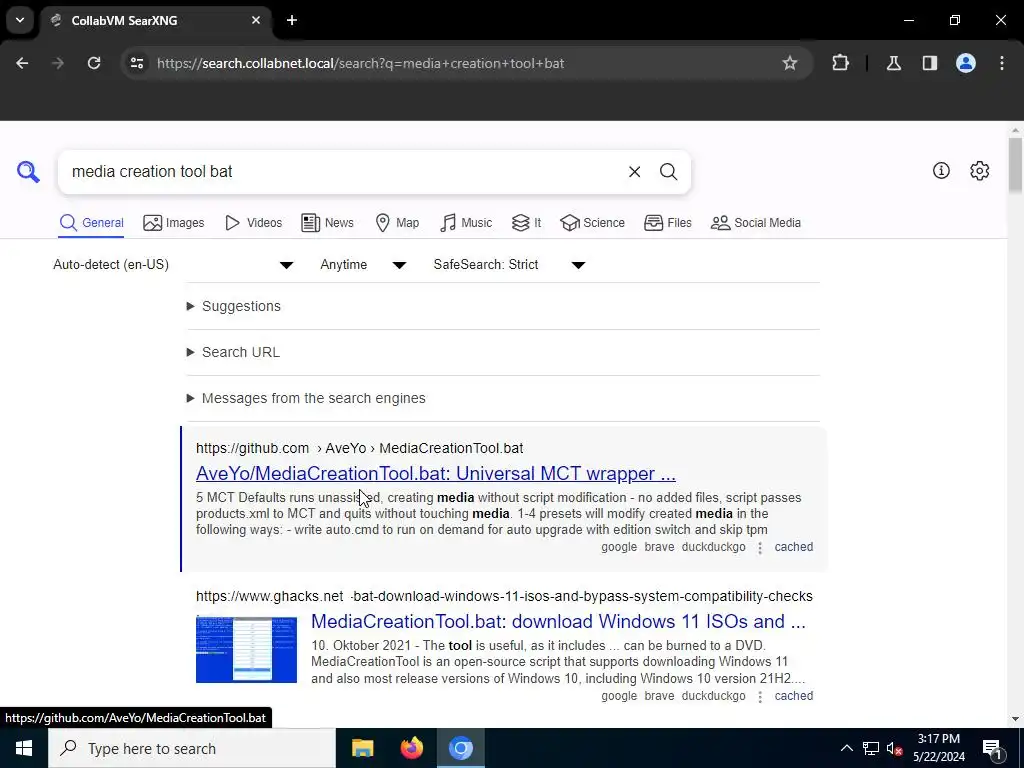Open the network icon in the tray
This screenshot has height=768, width=1024.
[871, 748]
